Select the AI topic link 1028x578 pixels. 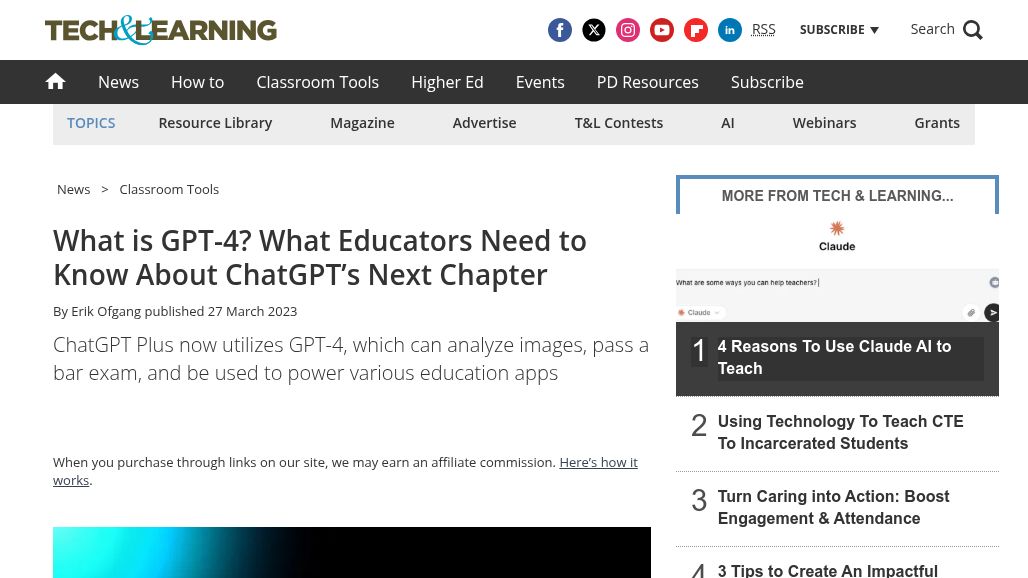pyautogui.click(x=728, y=123)
